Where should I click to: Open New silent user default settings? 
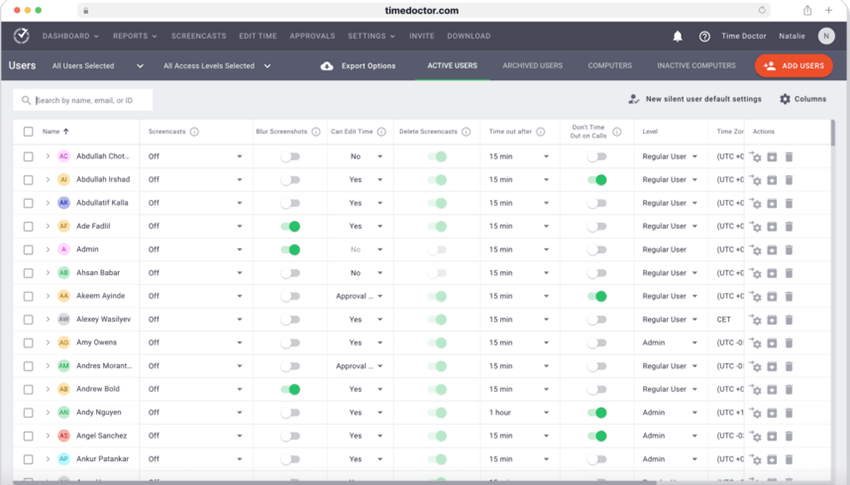pos(703,99)
